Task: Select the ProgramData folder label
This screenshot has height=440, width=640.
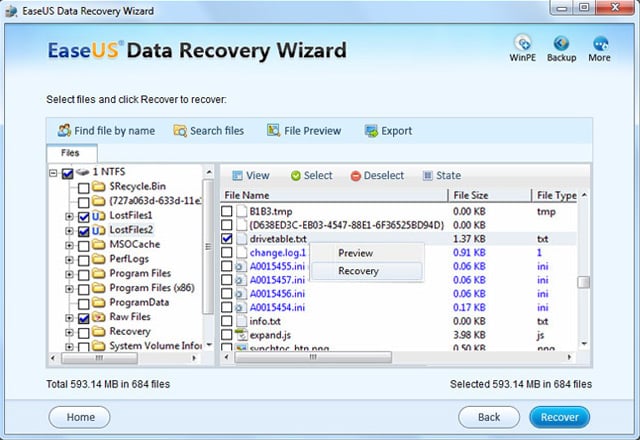Action: click(x=139, y=302)
